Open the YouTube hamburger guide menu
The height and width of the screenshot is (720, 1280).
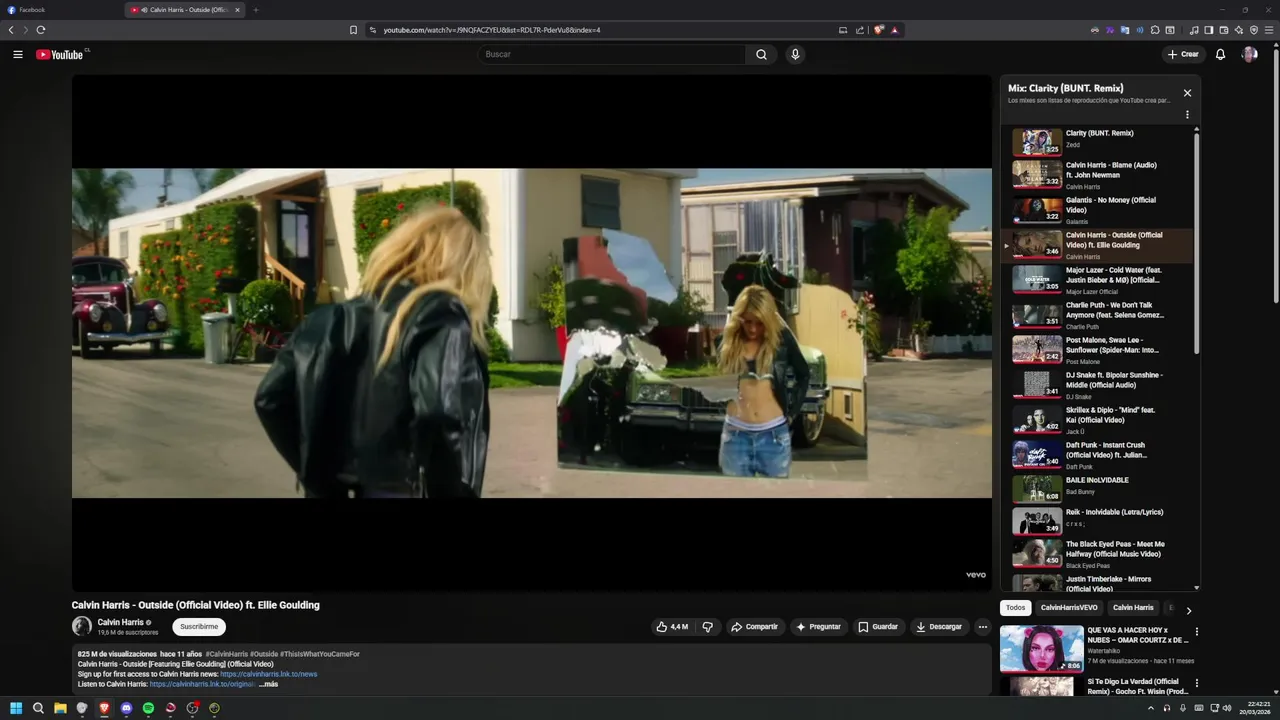18,54
